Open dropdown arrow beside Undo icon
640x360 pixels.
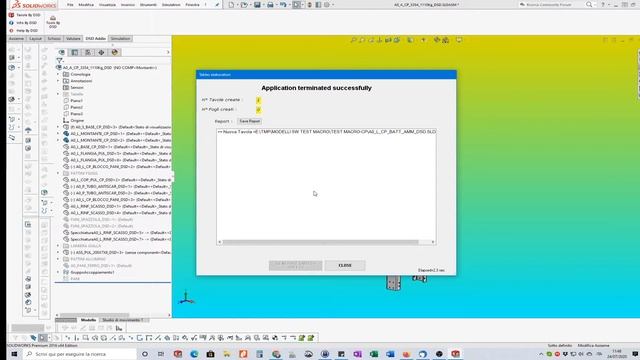[289, 5]
